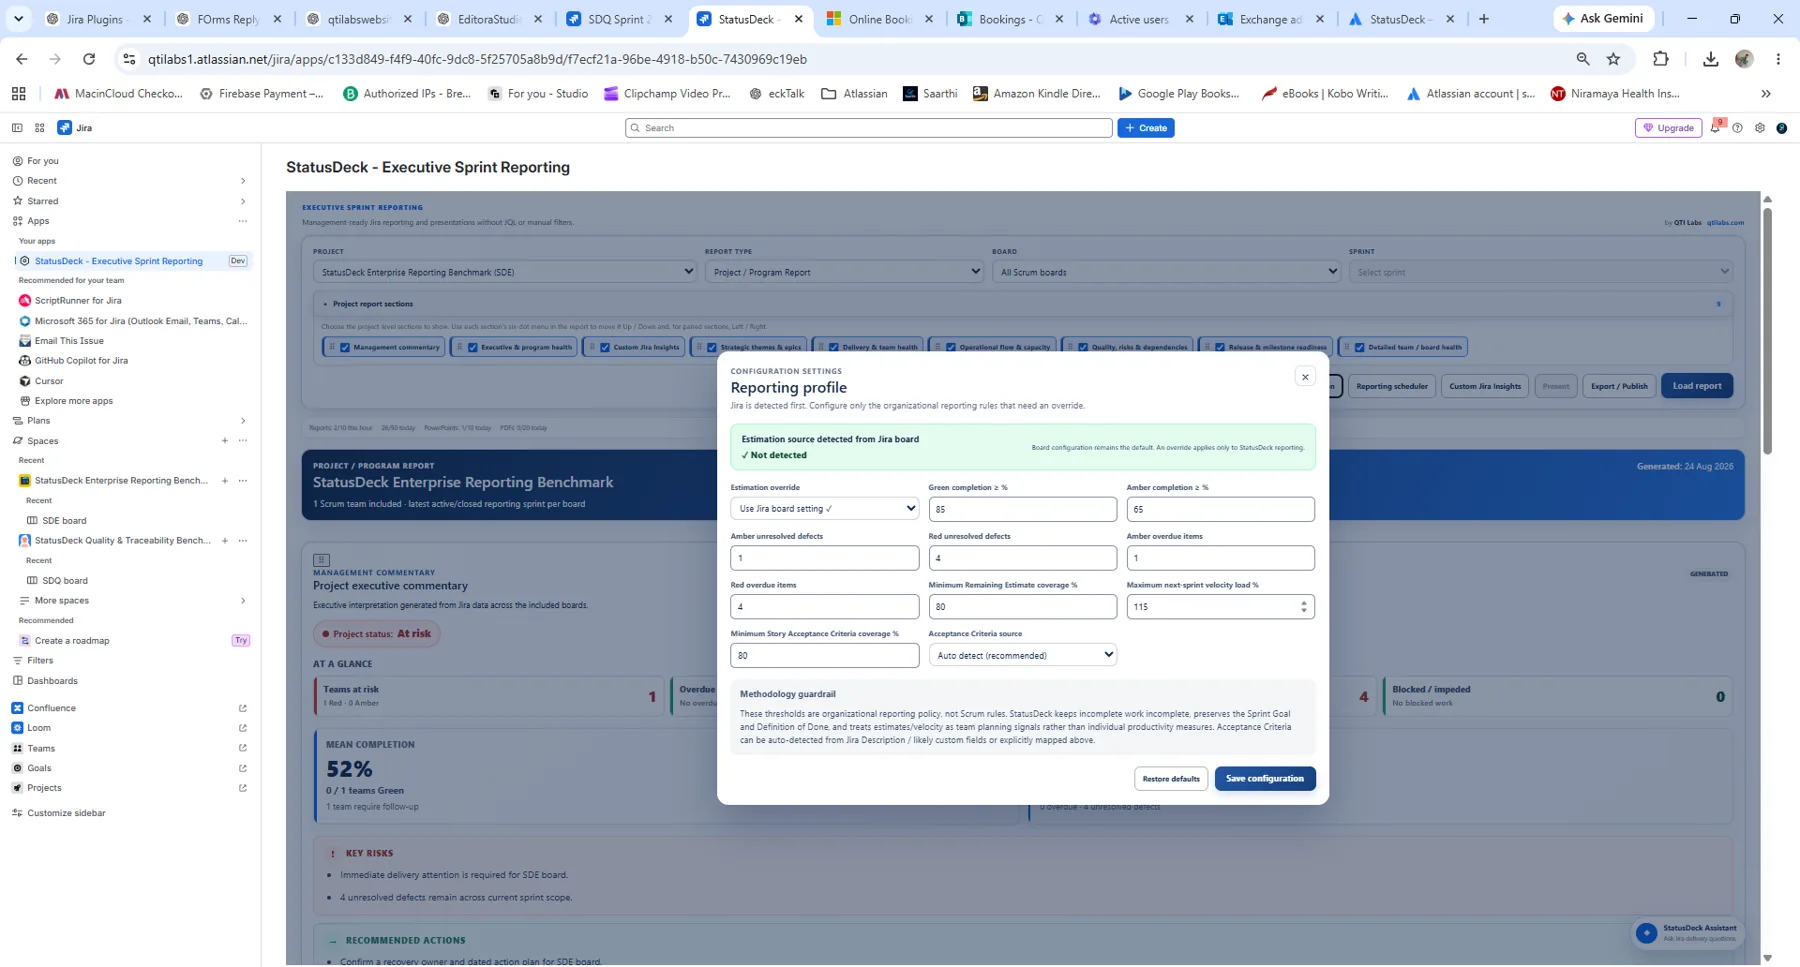Click Save configuration button
The image size is (1800, 967).
click(1265, 778)
